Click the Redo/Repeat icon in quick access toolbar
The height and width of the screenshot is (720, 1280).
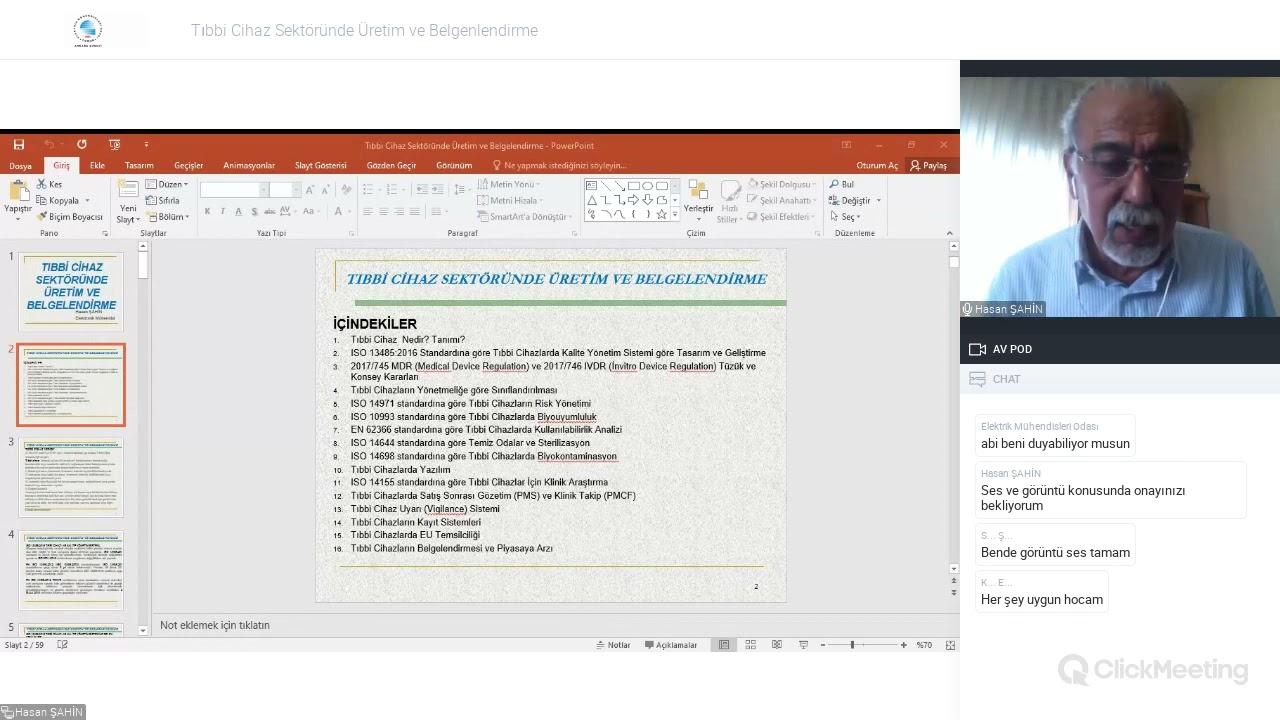pyautogui.click(x=82, y=145)
